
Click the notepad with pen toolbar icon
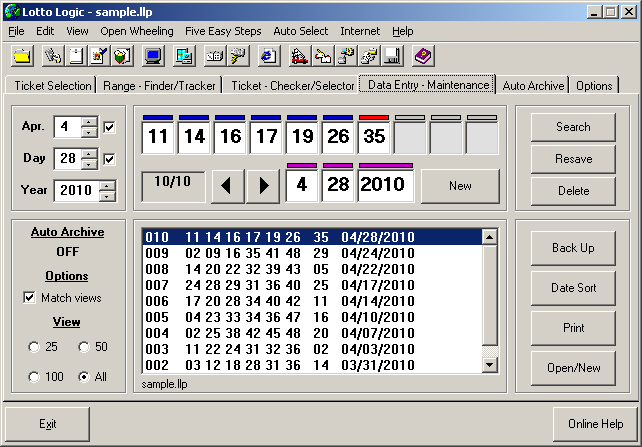(x=99, y=56)
